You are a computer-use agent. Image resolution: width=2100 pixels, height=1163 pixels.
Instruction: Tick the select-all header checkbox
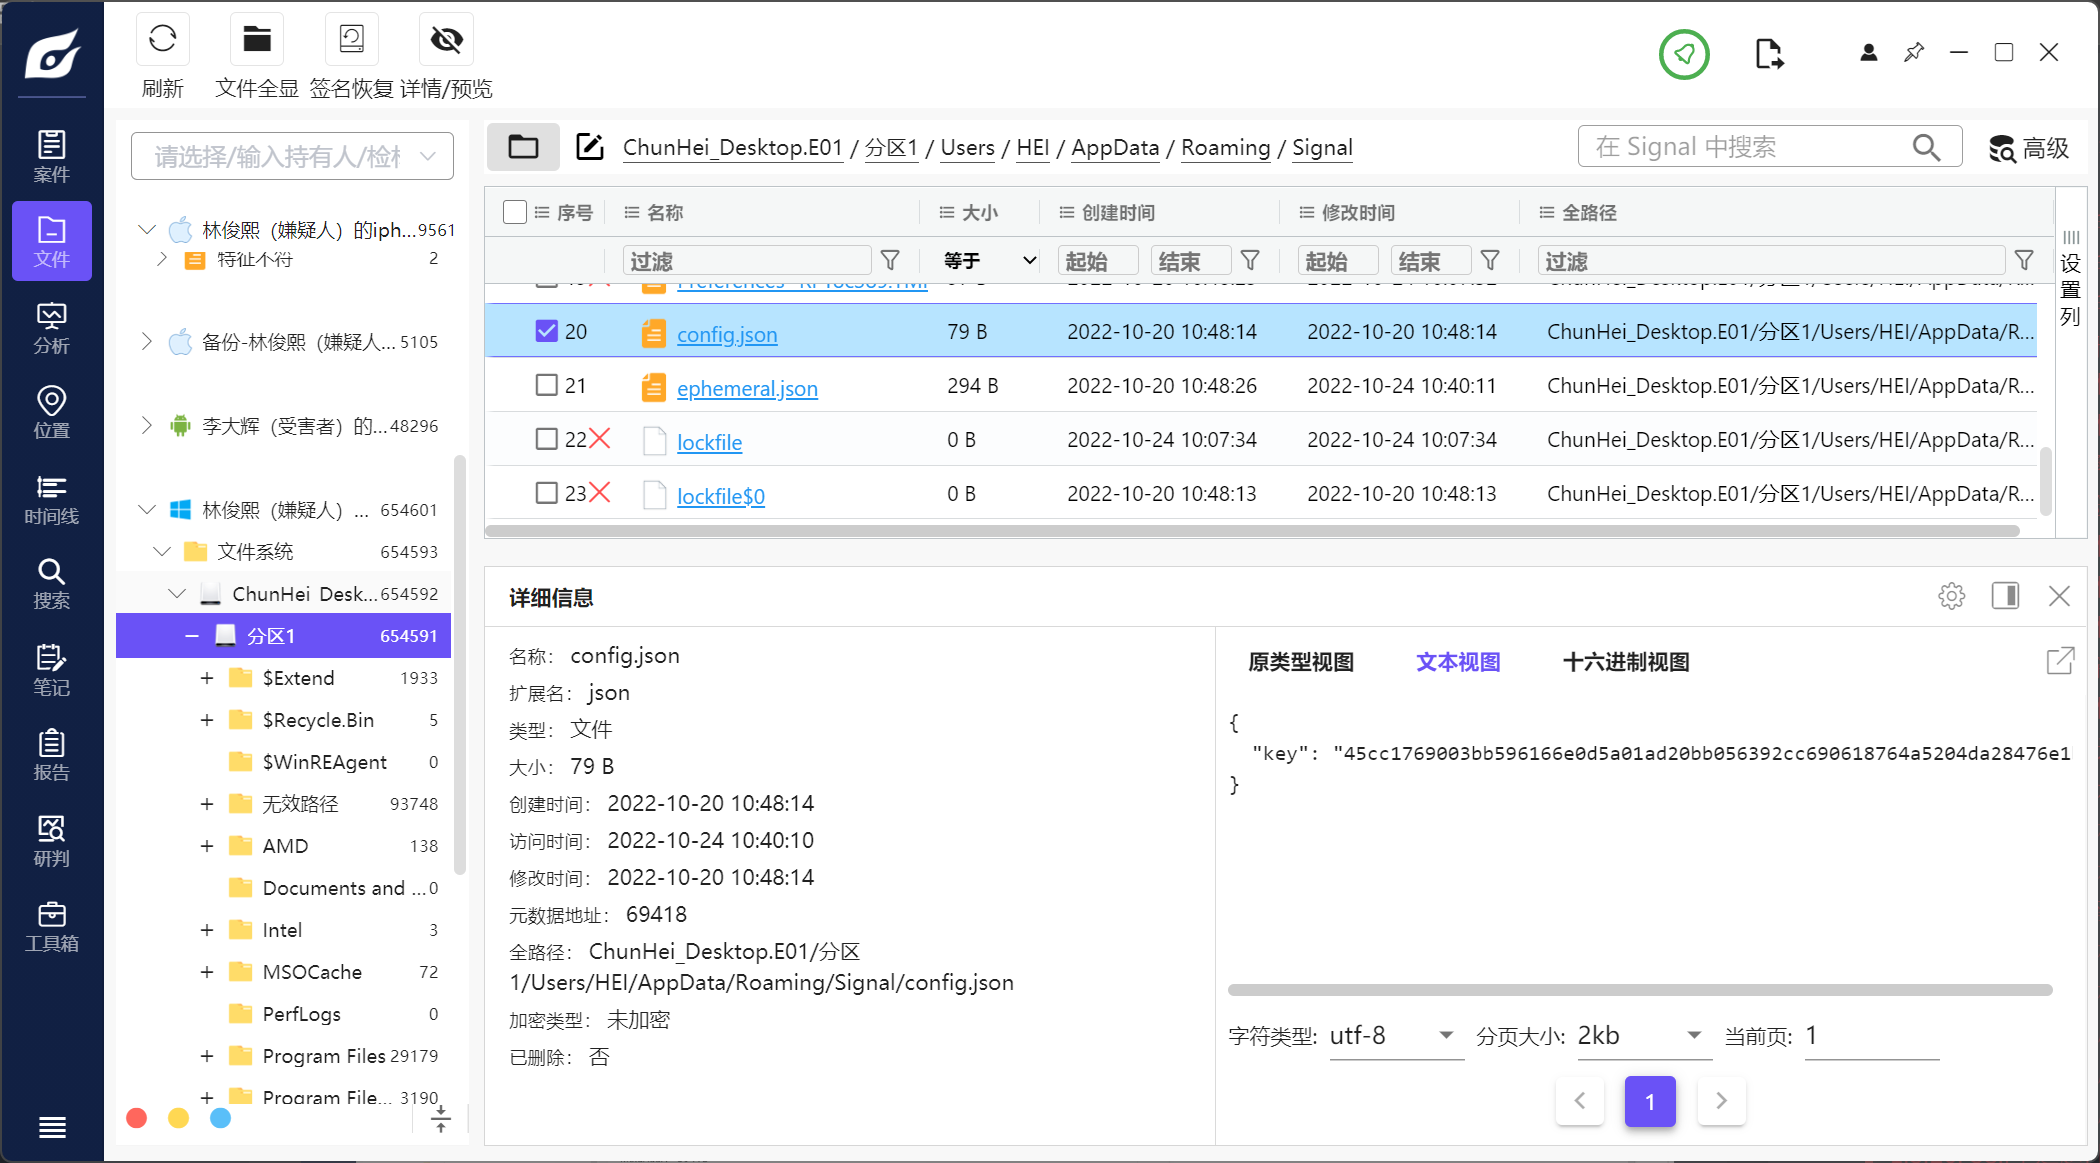(x=515, y=212)
